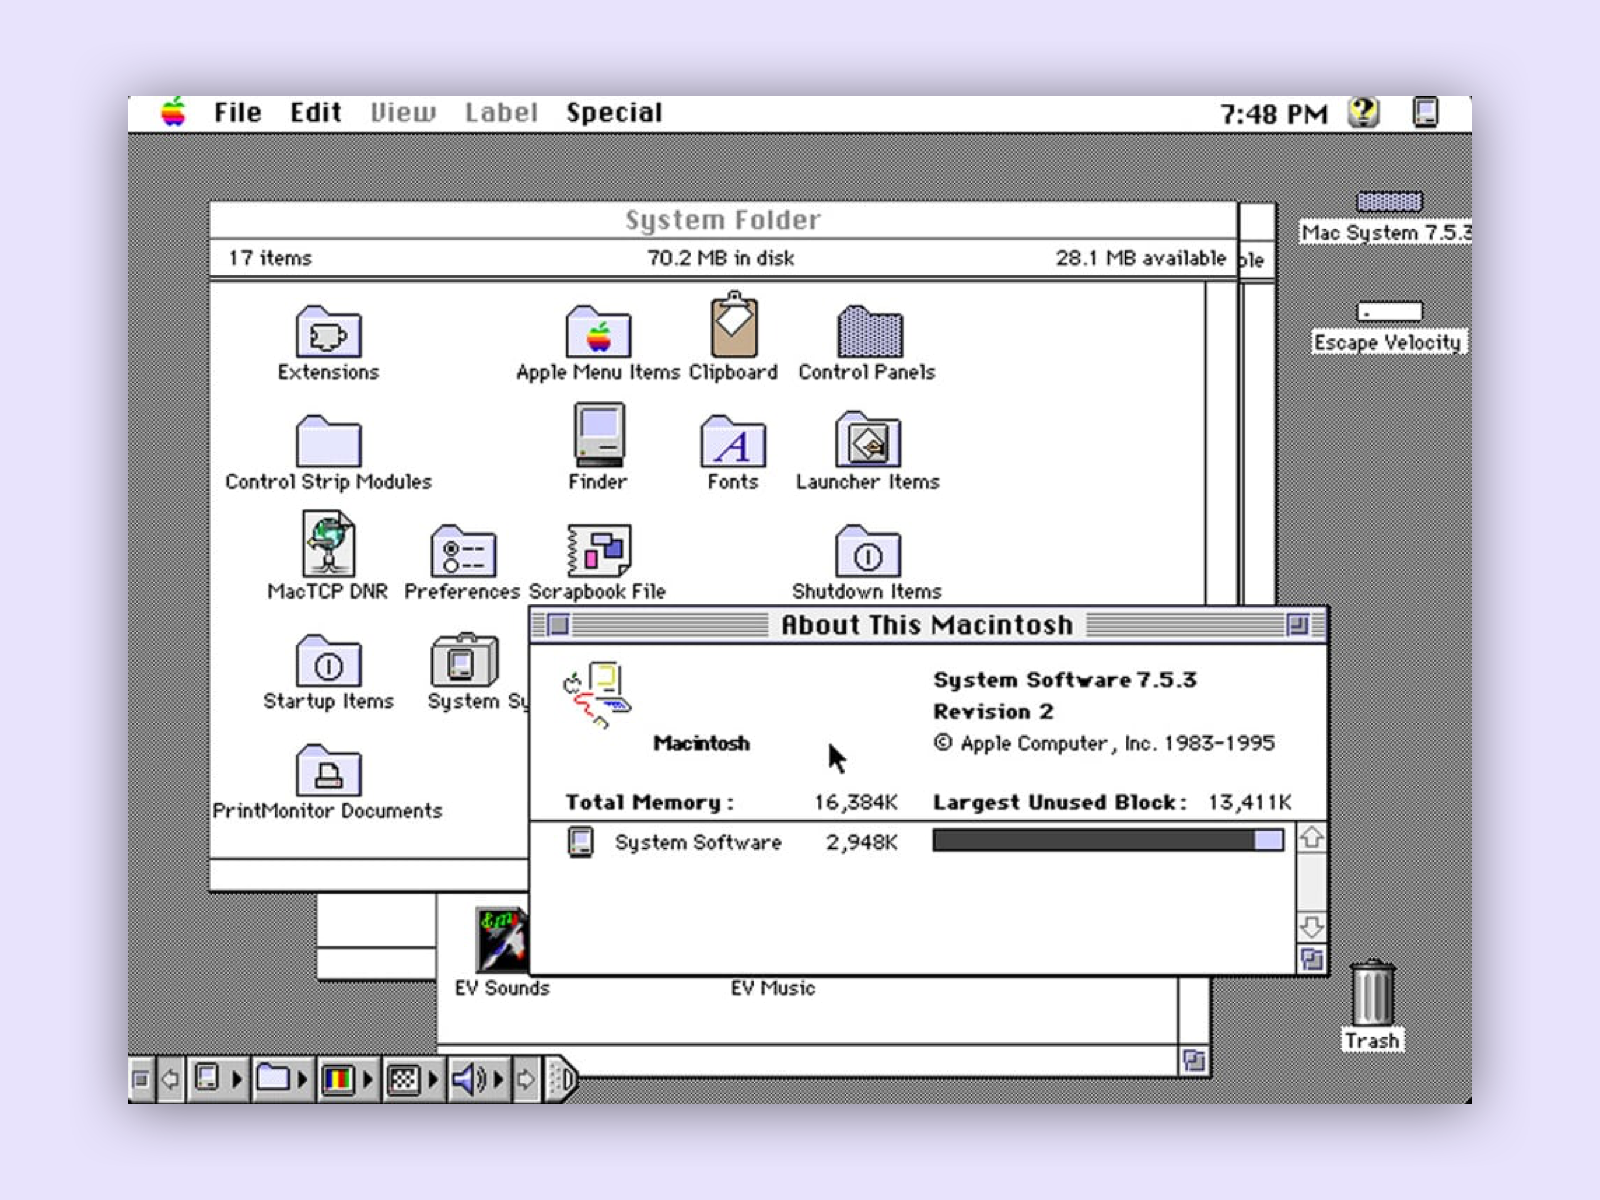Select the Control Strip Modules folder
1600x1200 pixels.
pyautogui.click(x=328, y=441)
